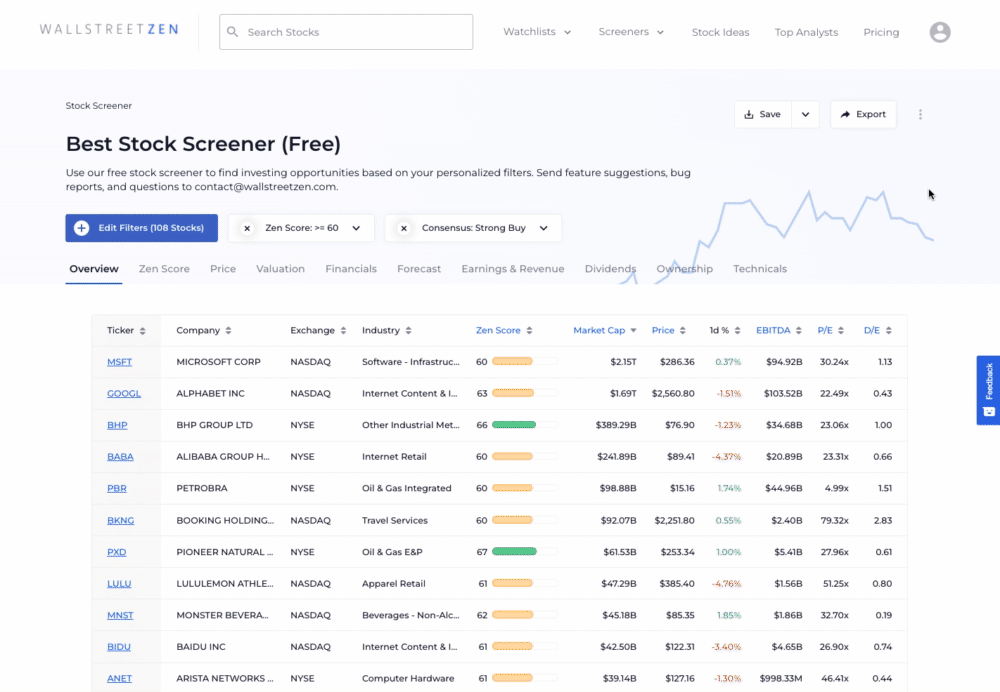
Task: Click the $389.29B market cap value
Action: click(x=616, y=425)
